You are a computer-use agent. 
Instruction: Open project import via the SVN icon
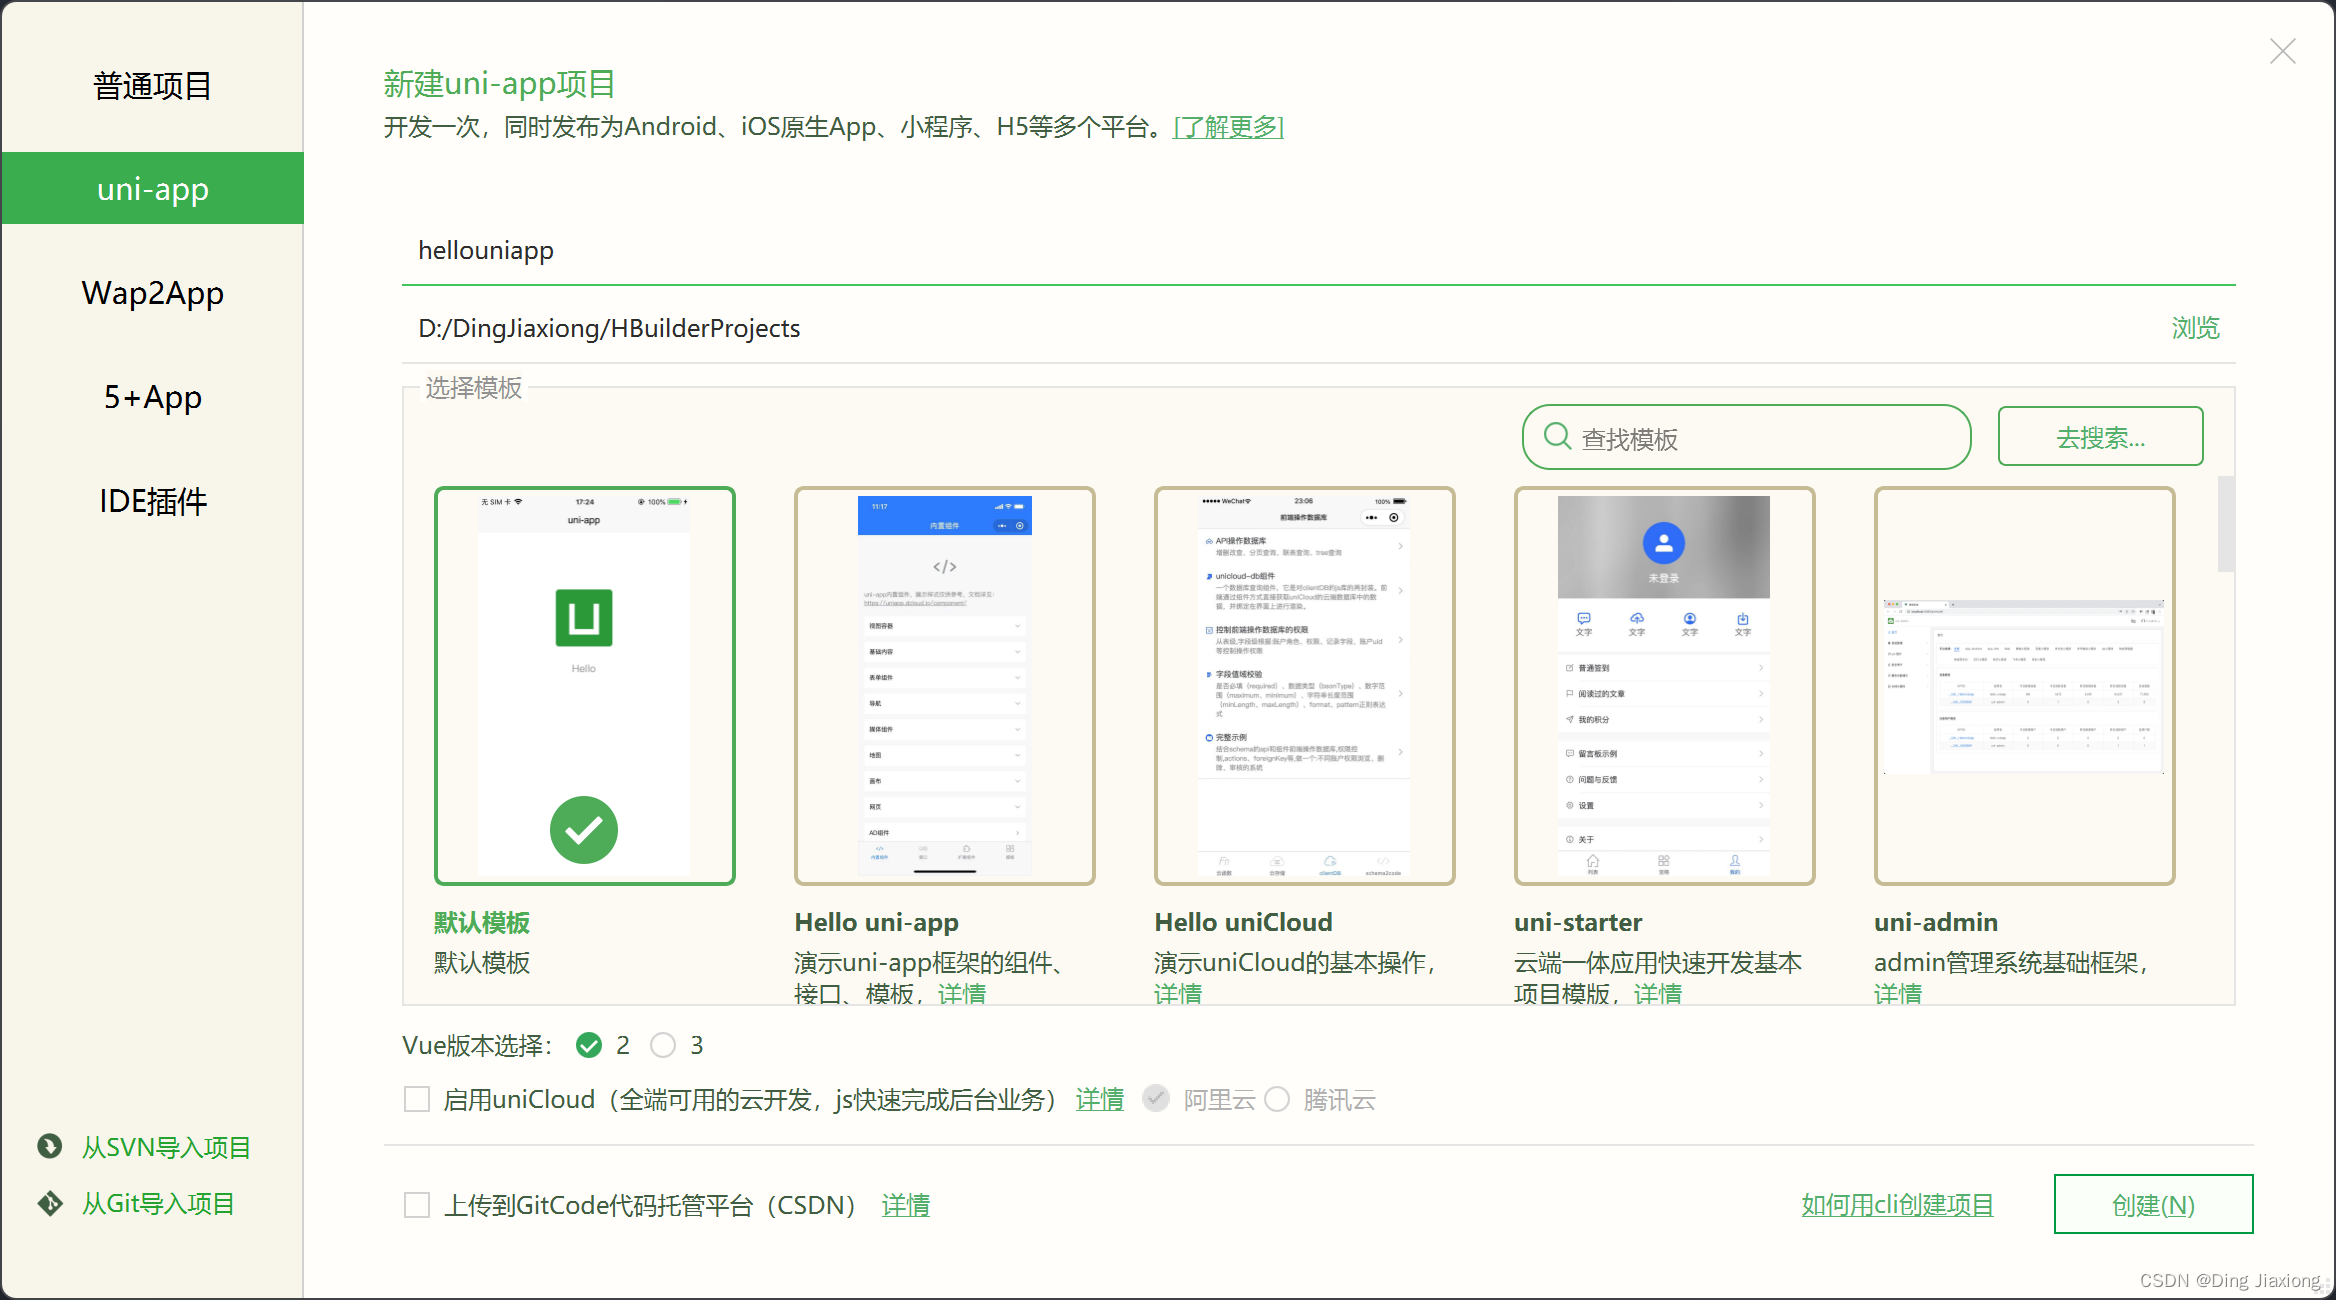click(48, 1147)
